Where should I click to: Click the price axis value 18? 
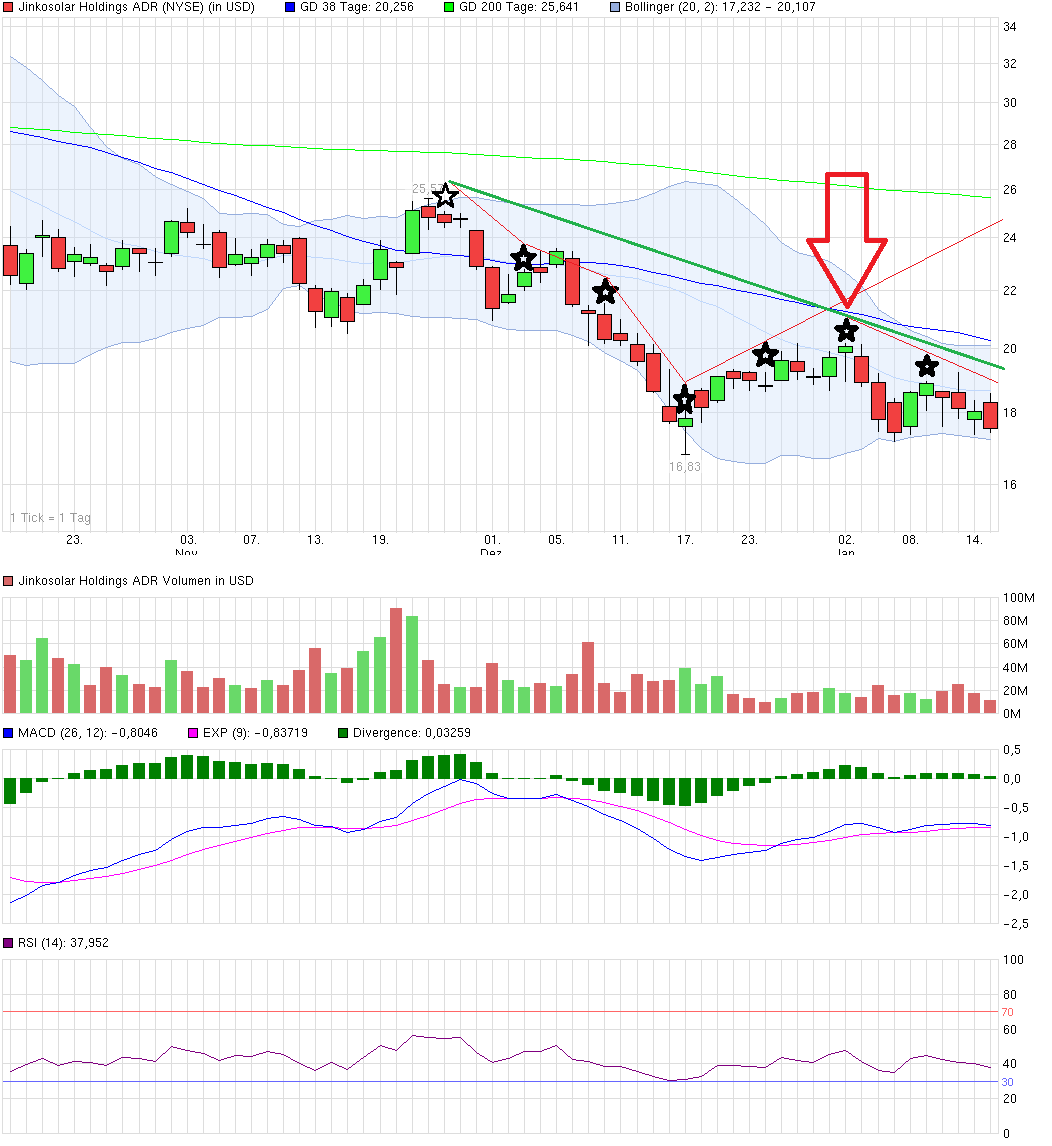pyautogui.click(x=1010, y=413)
